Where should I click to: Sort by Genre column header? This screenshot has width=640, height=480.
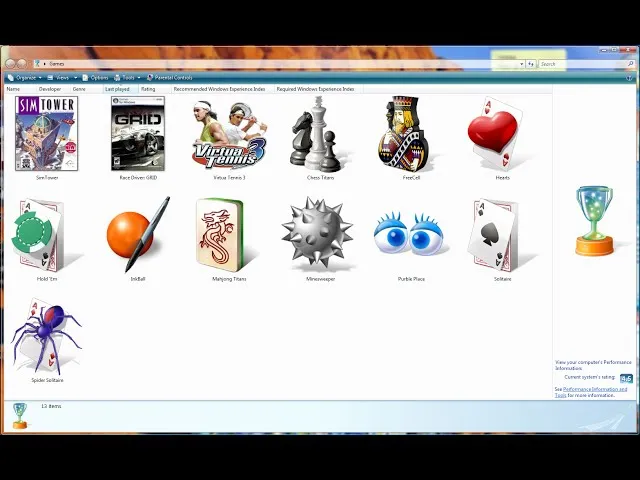click(x=87, y=89)
